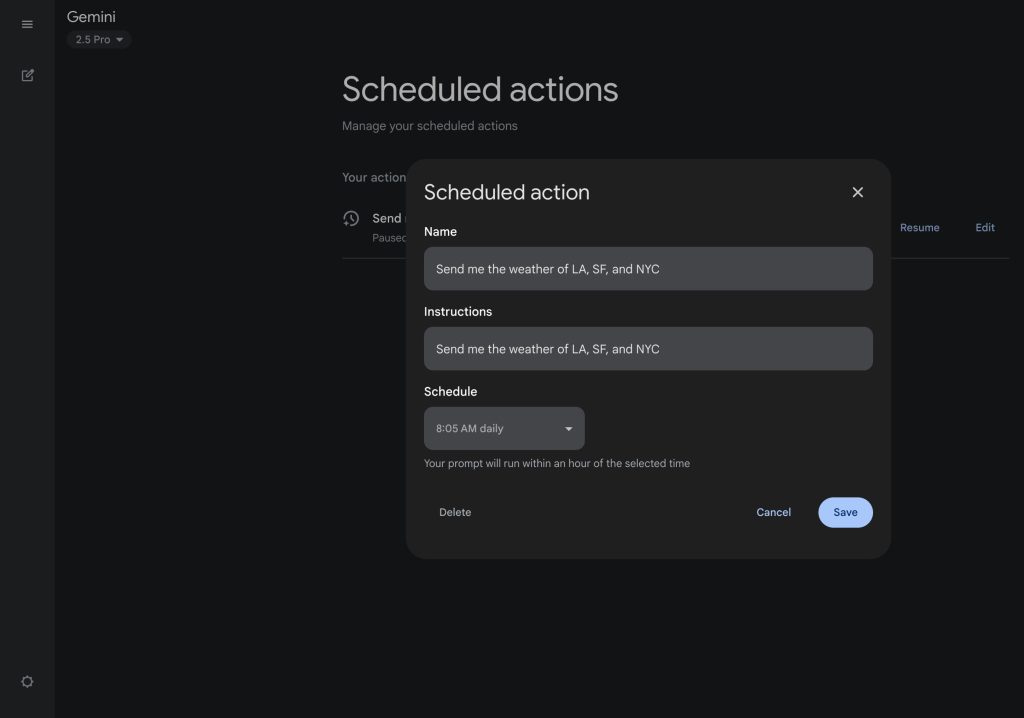Save the scheduled action
This screenshot has width=1024, height=718.
845,512
